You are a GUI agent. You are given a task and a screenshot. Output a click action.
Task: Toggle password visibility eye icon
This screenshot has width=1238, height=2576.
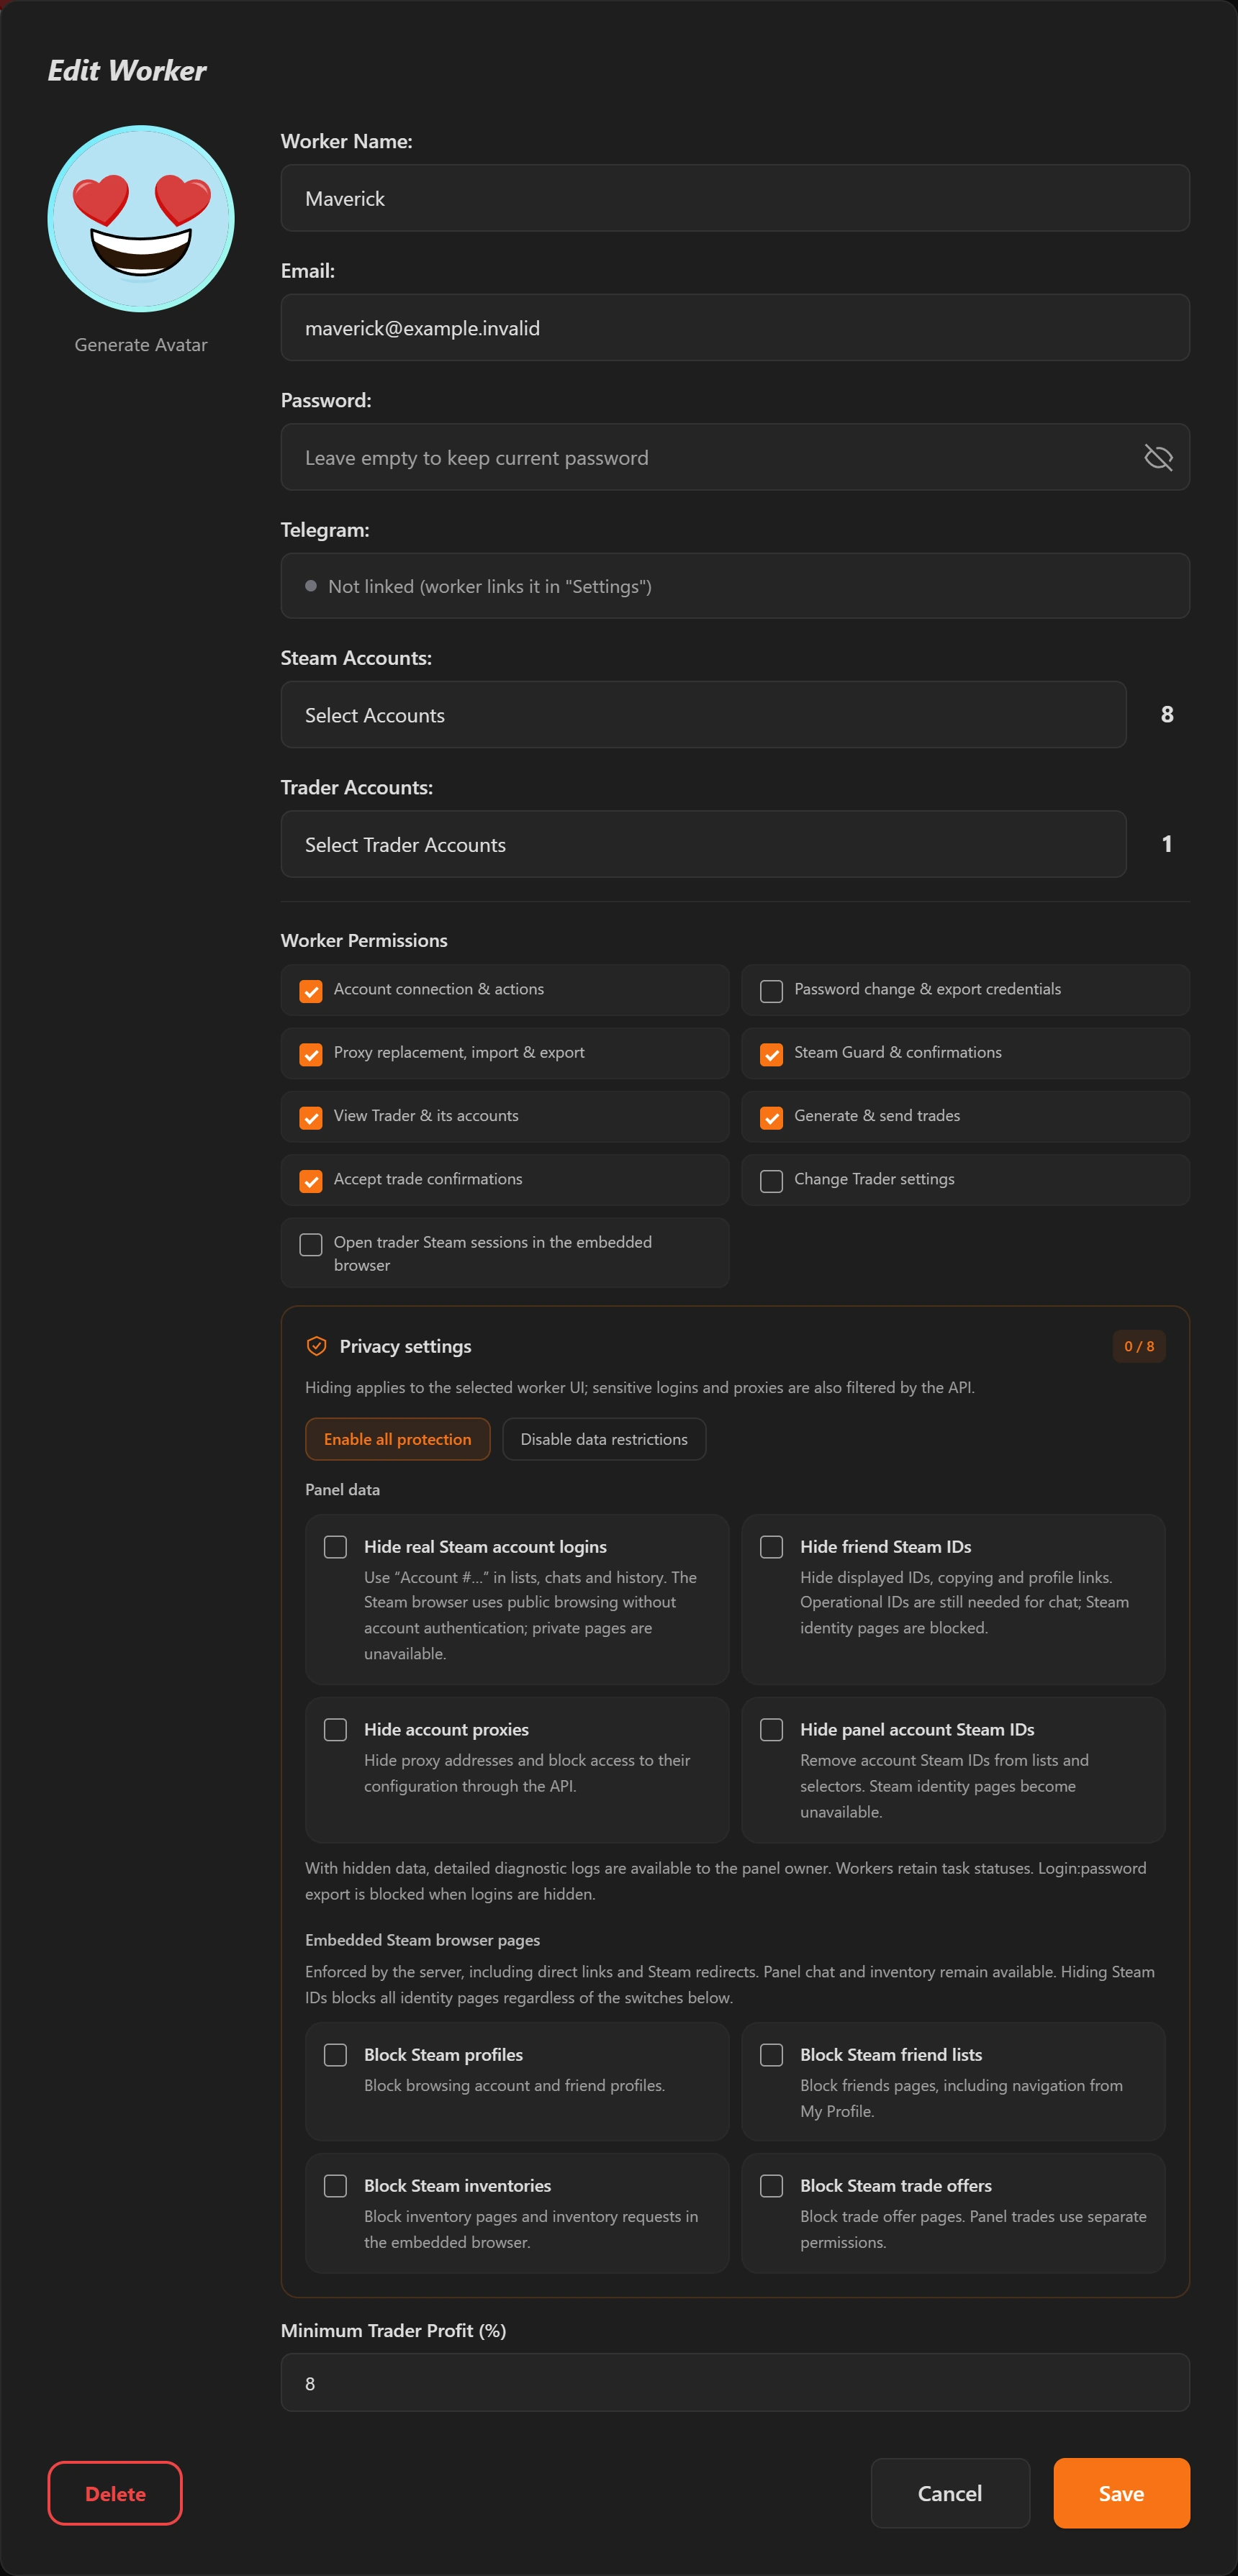(1158, 457)
